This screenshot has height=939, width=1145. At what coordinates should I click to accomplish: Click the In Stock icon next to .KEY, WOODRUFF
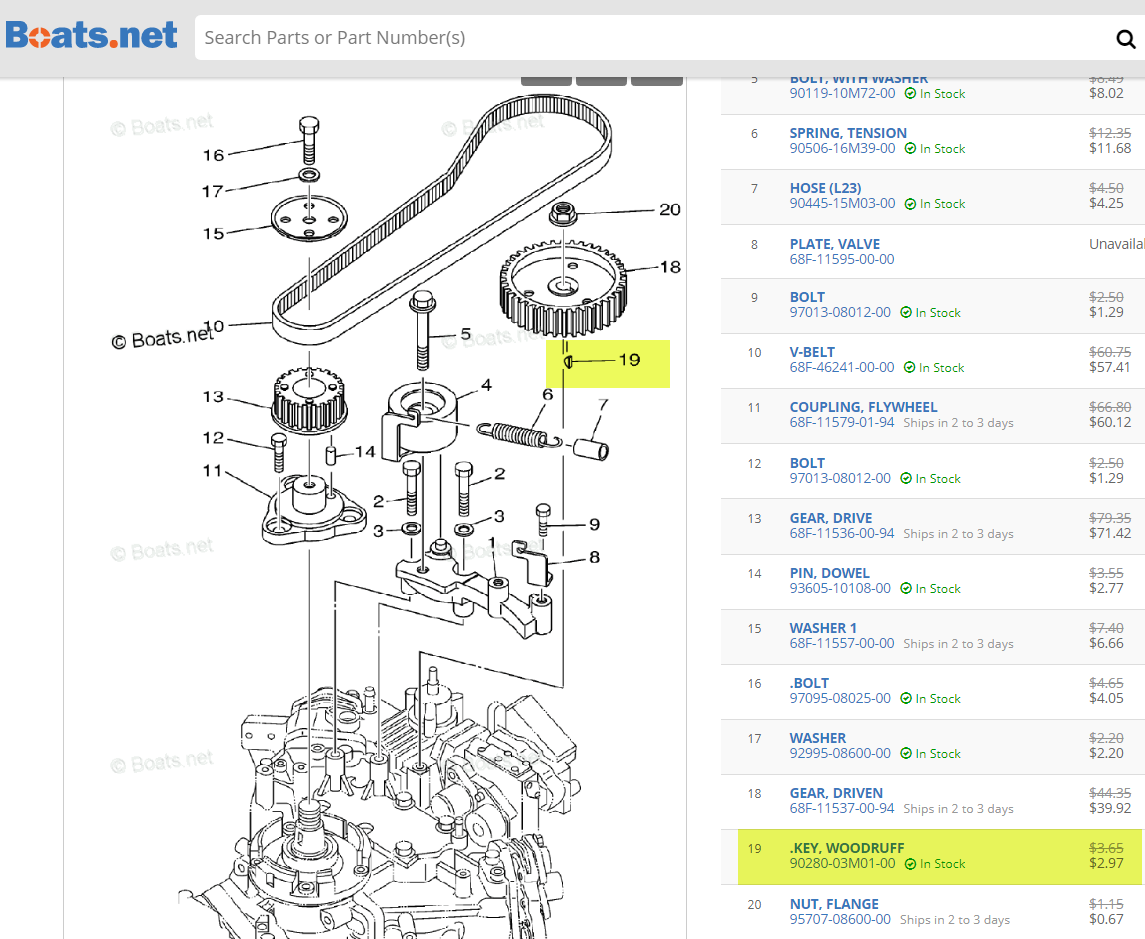point(911,863)
